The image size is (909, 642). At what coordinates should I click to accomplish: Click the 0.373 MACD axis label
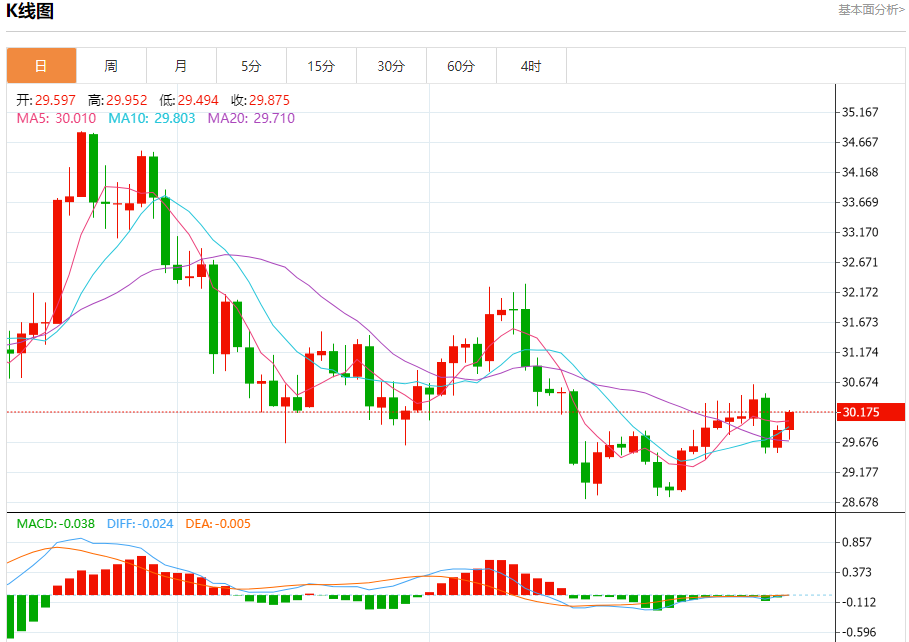pos(857,572)
